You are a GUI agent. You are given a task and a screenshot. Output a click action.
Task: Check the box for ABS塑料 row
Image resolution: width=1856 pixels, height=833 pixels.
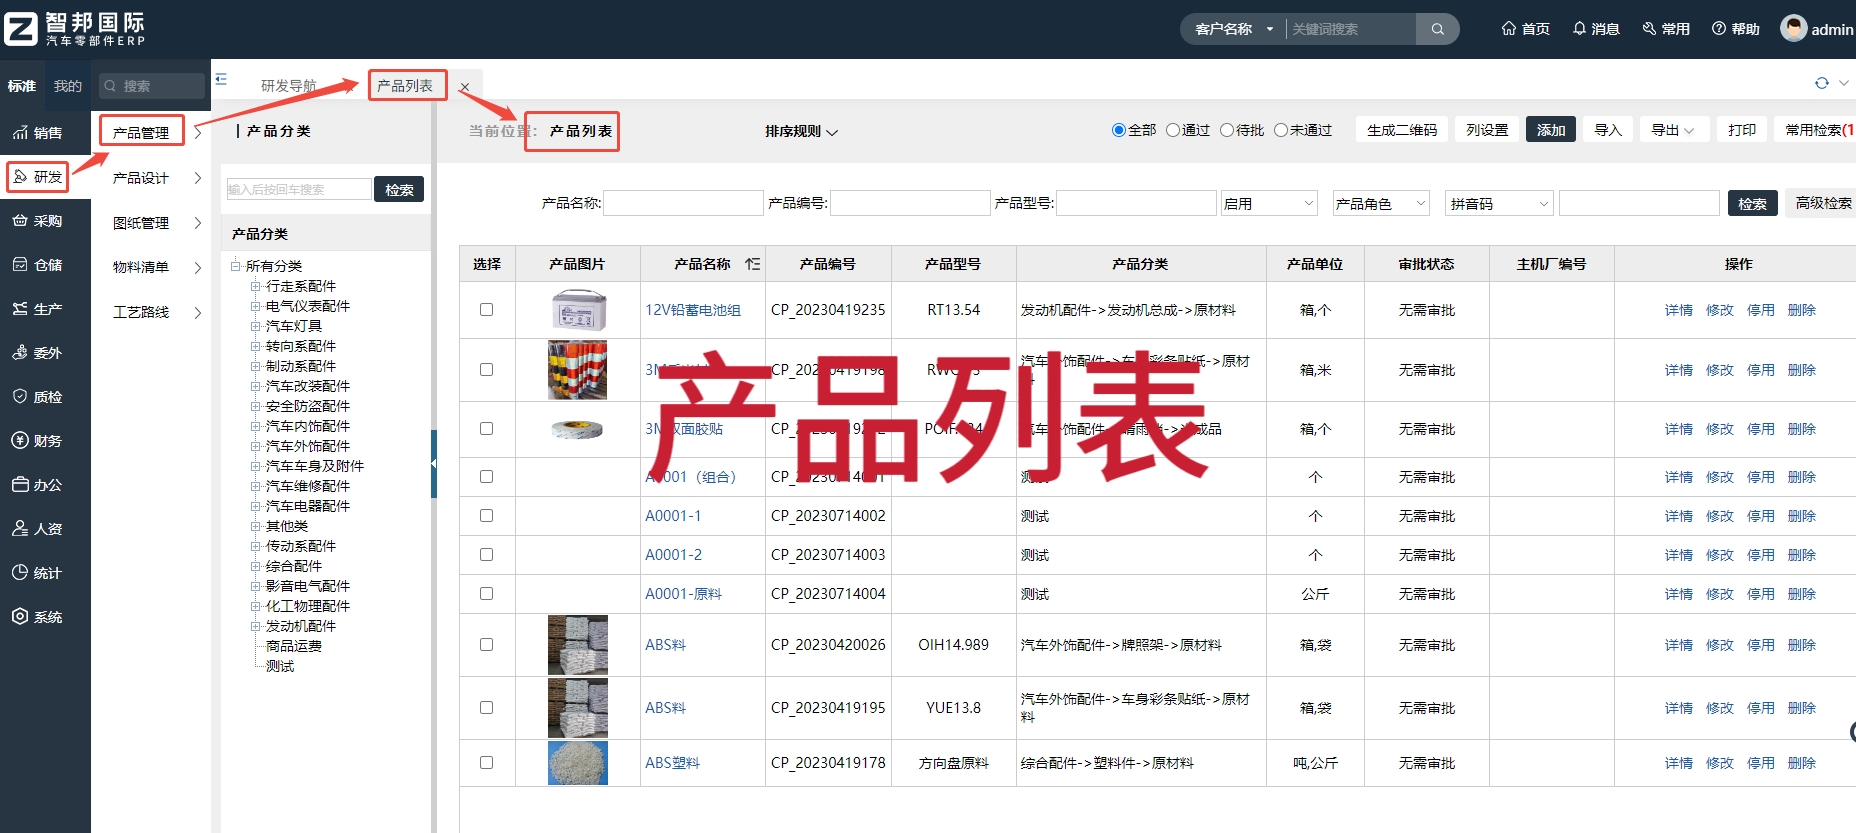(x=487, y=763)
